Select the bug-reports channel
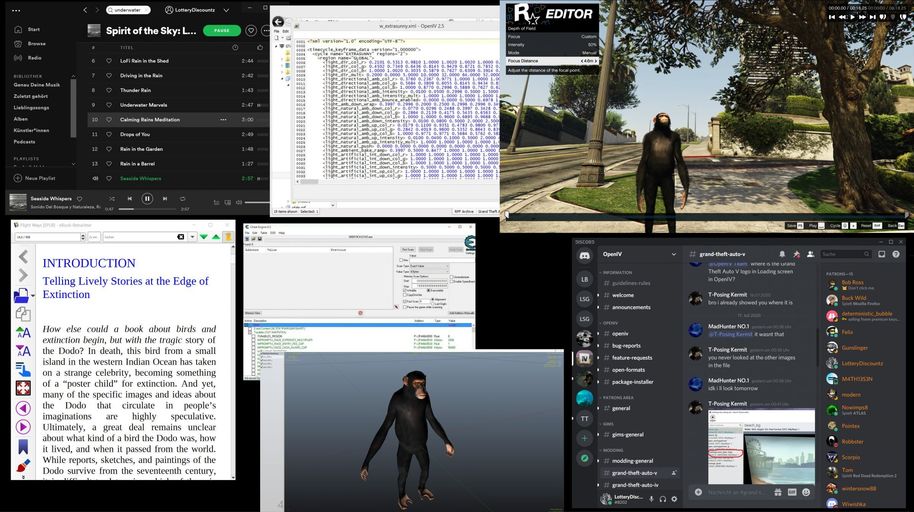Screen dimensions: 914x512 [x=626, y=345]
